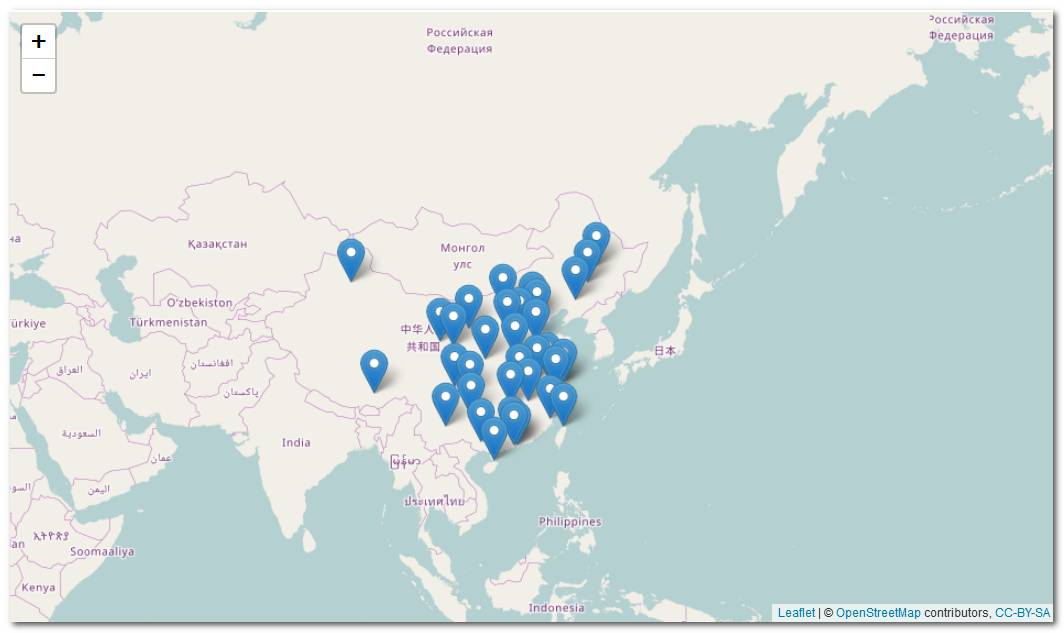The image size is (1064, 633).
Task: Zoom in using the plus button
Action: point(38,42)
